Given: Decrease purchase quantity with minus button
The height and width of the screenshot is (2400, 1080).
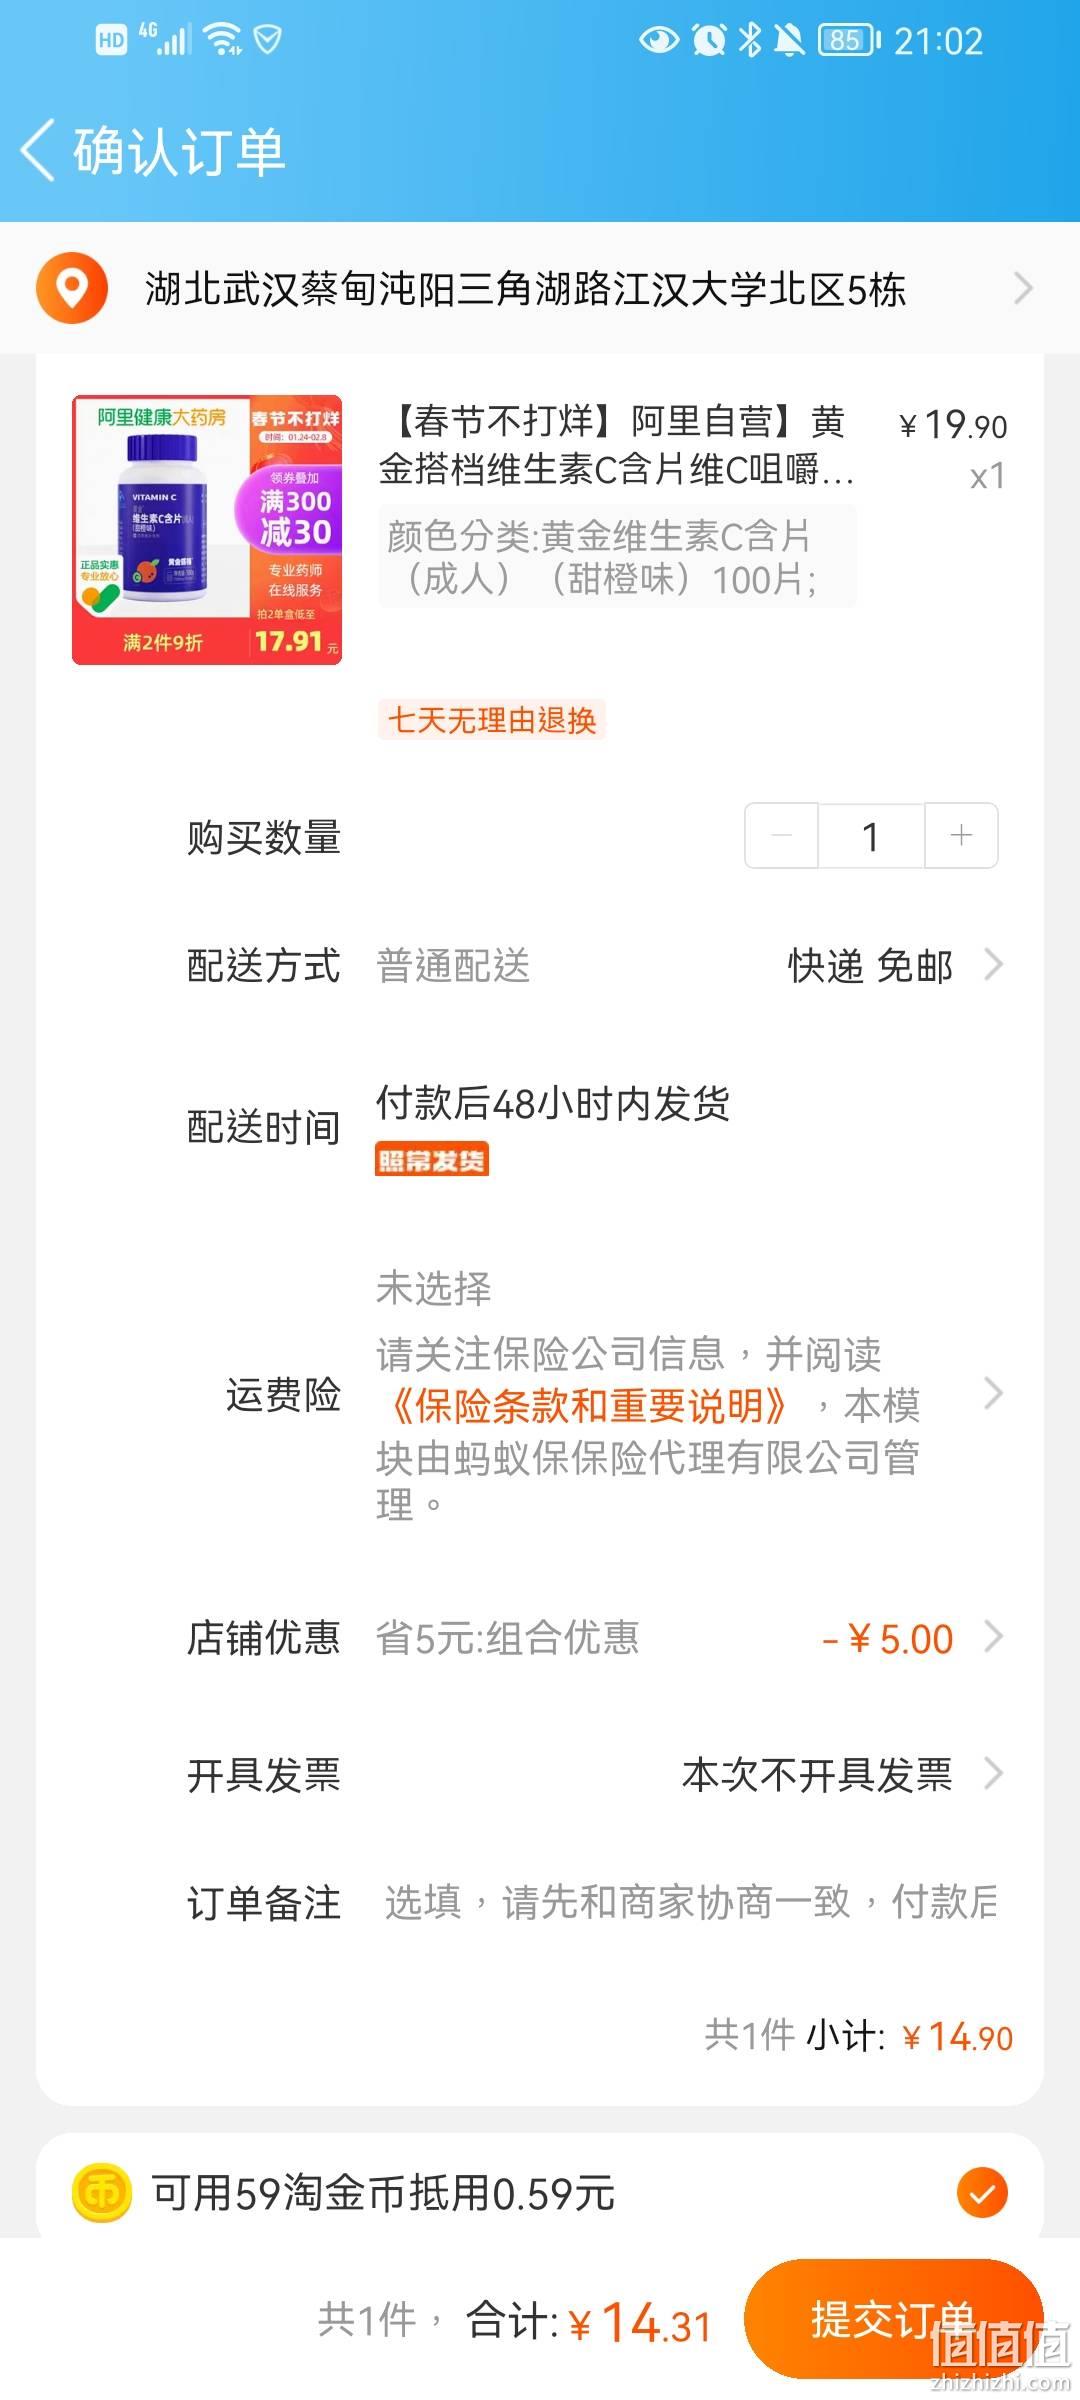Looking at the screenshot, I should pyautogui.click(x=782, y=835).
